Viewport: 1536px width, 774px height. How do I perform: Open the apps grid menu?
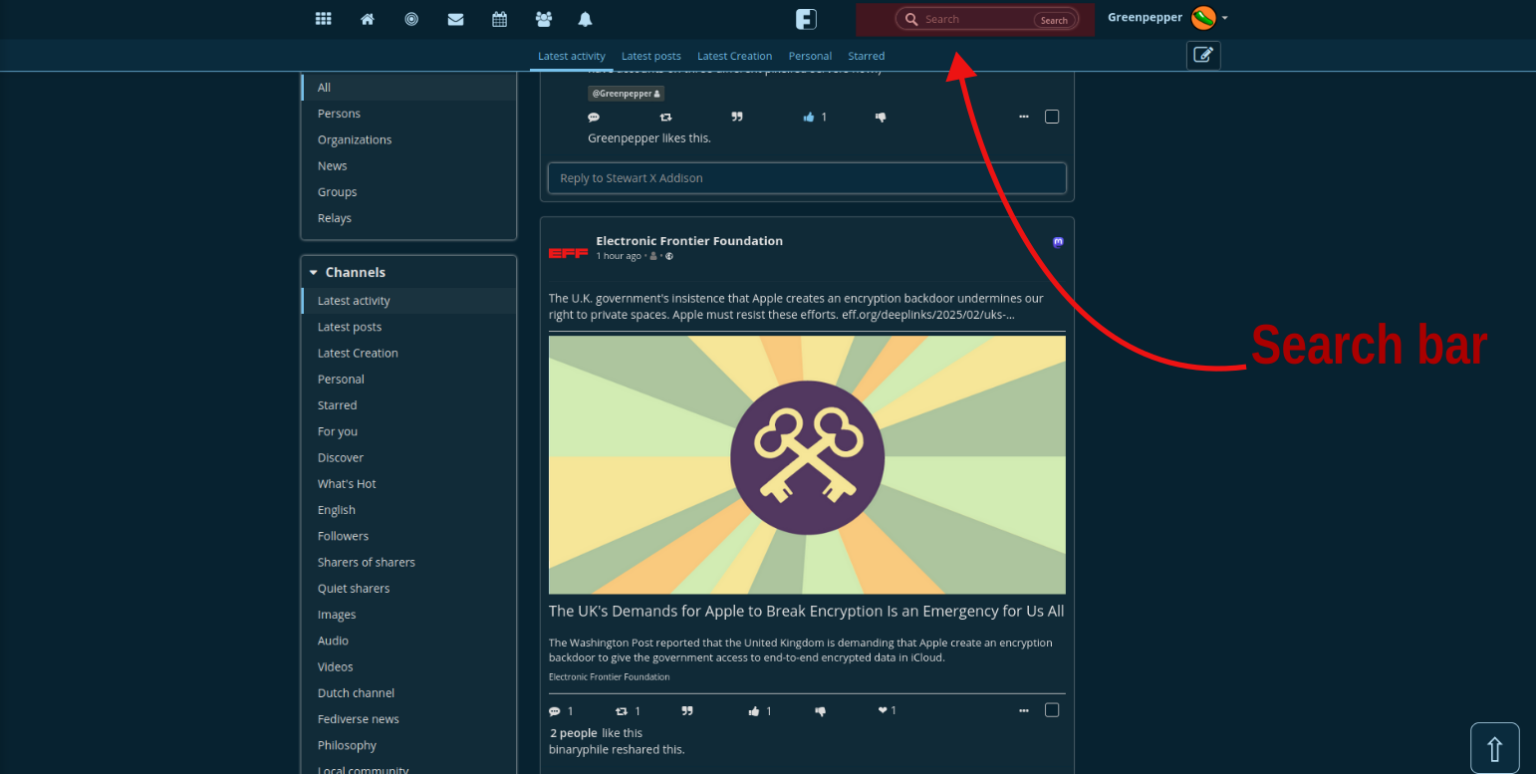(x=323, y=19)
